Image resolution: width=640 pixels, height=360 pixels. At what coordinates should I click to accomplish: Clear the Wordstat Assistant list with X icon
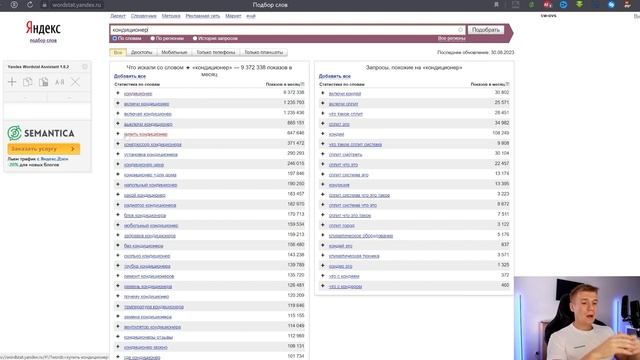coord(76,82)
